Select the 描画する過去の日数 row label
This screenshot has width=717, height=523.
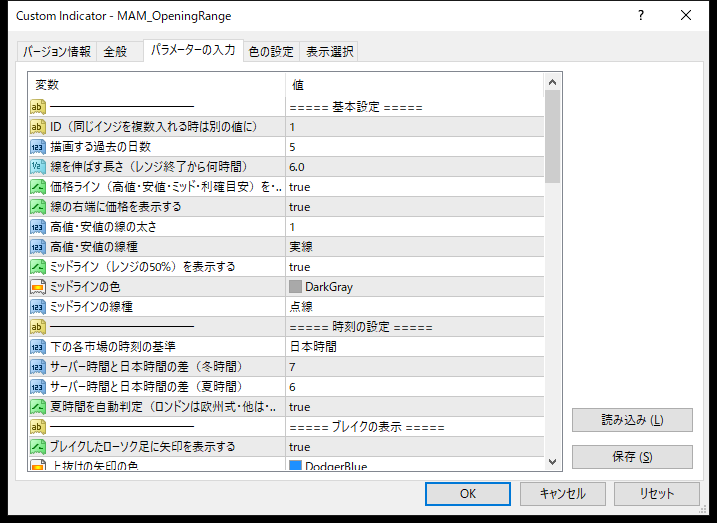click(x=101, y=147)
